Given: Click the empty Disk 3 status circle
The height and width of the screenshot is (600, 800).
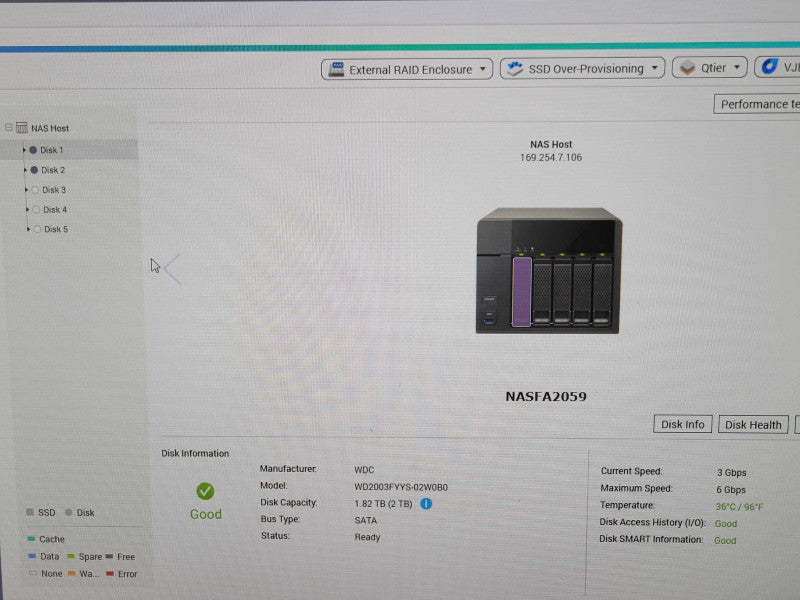Looking at the screenshot, I should (x=35, y=190).
